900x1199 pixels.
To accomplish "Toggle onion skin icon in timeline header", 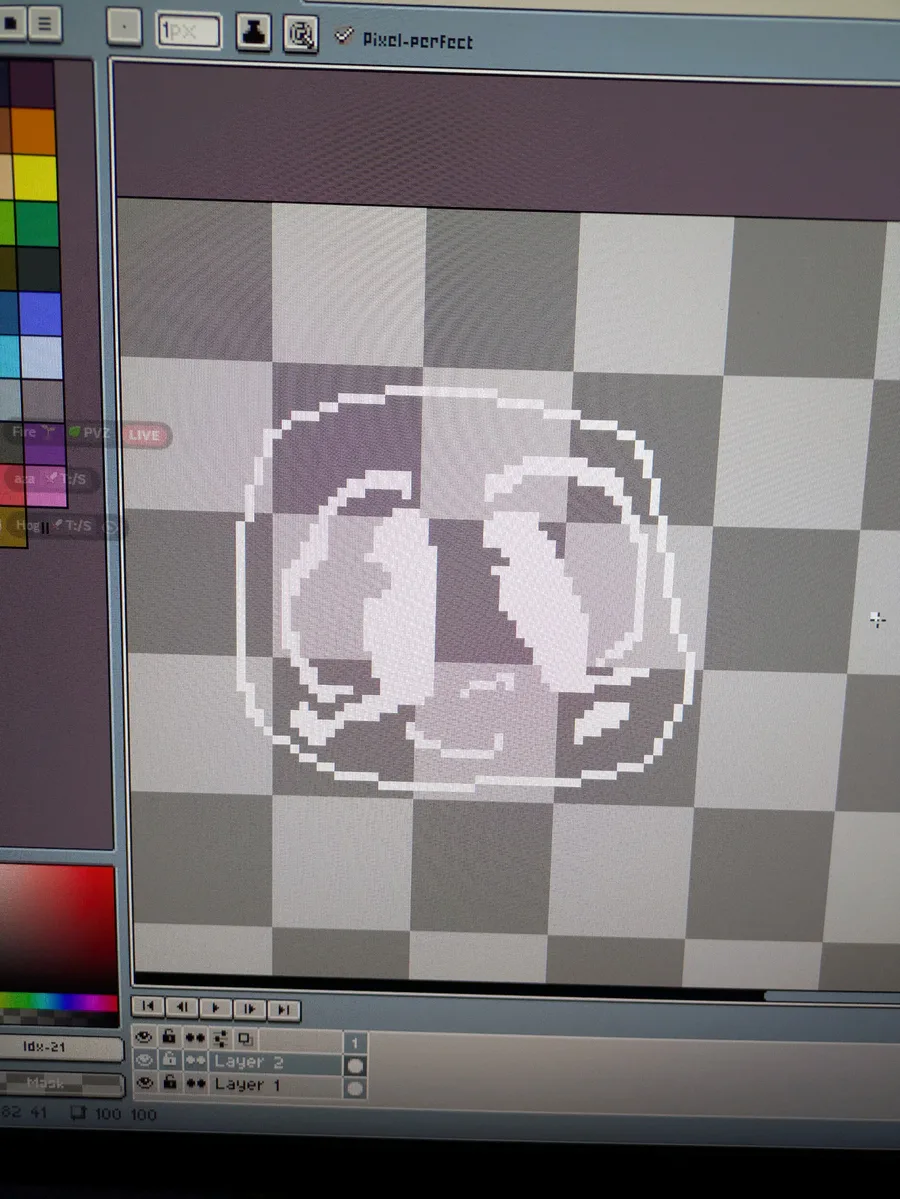I will pos(245,1039).
